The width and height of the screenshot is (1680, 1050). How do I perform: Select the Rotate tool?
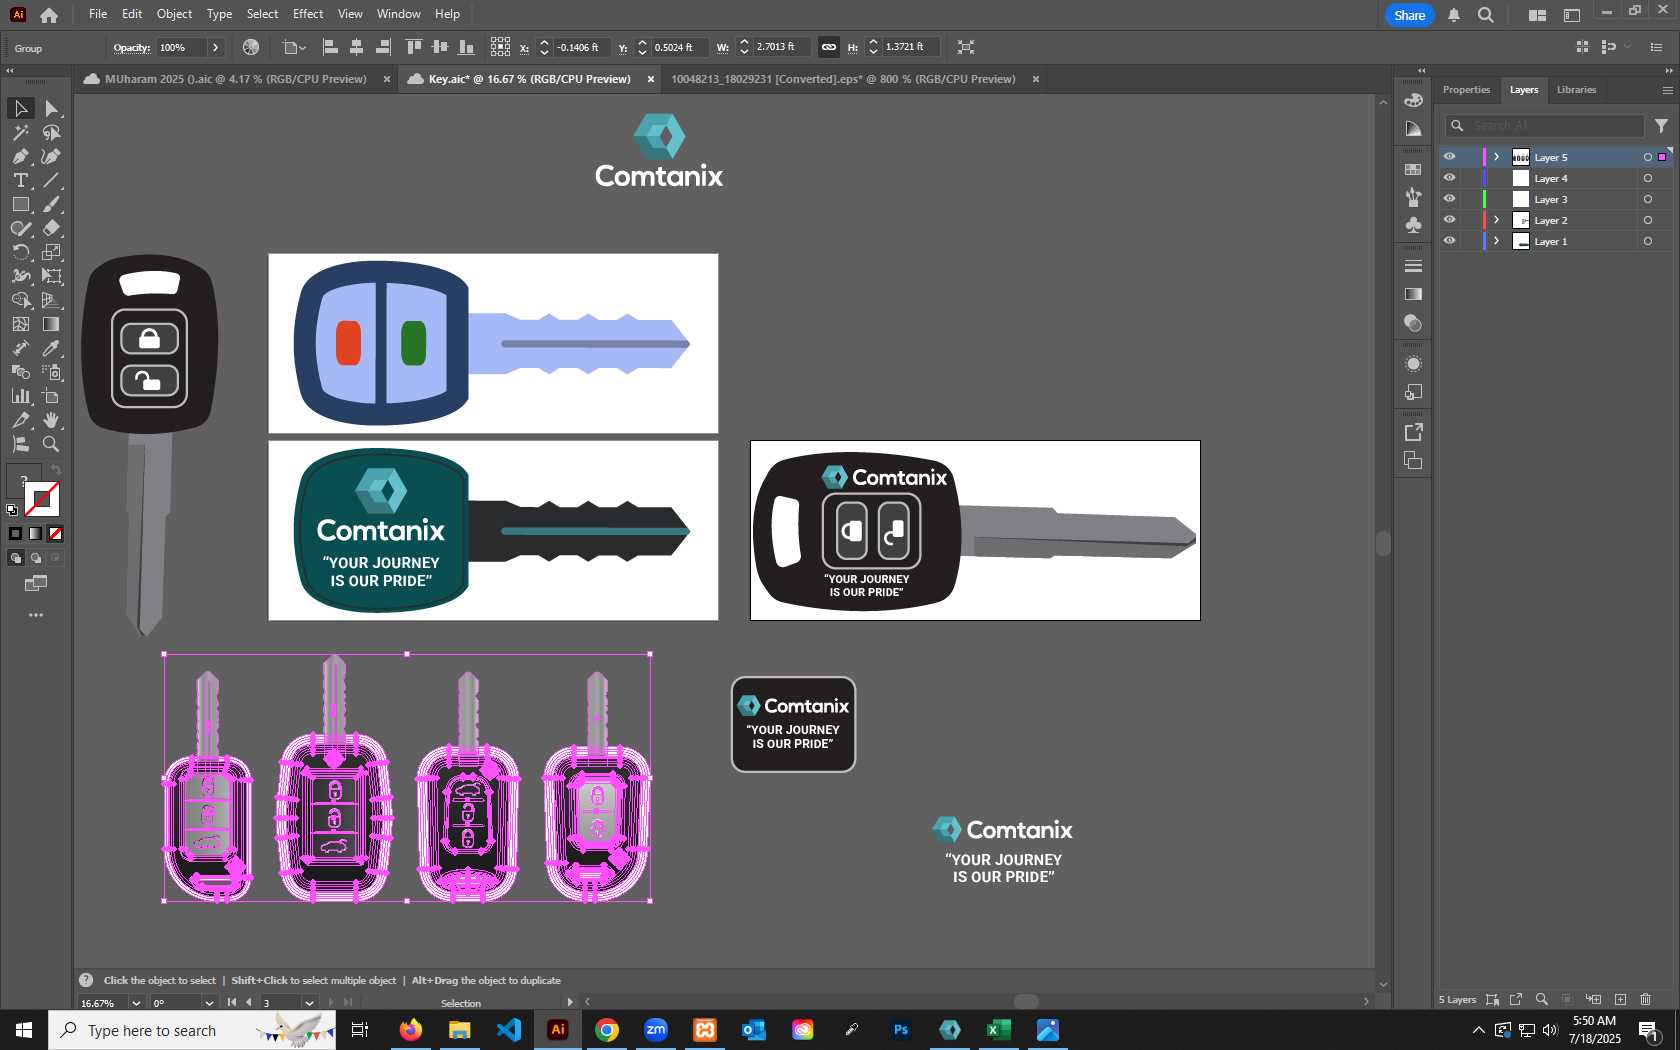point(20,252)
